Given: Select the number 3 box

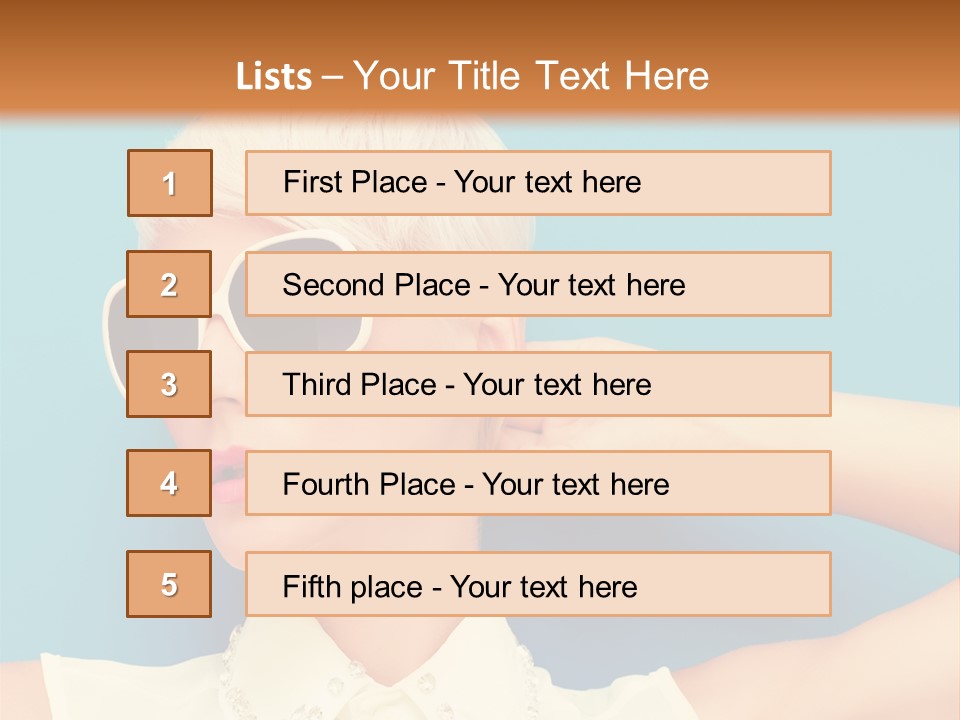Looking at the screenshot, I should (169, 384).
